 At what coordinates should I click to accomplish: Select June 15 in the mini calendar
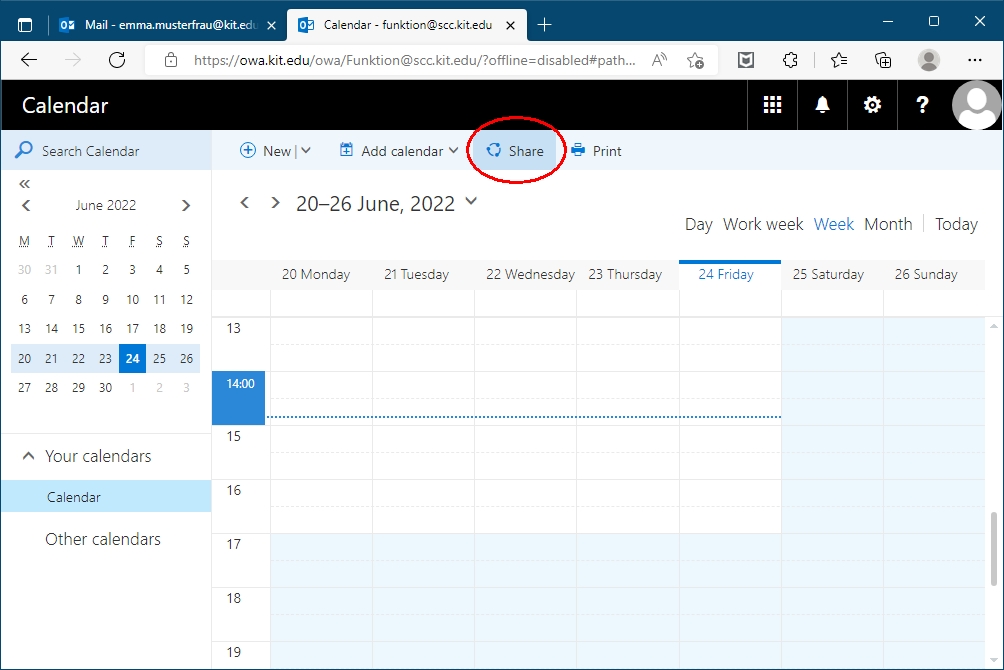tap(79, 328)
